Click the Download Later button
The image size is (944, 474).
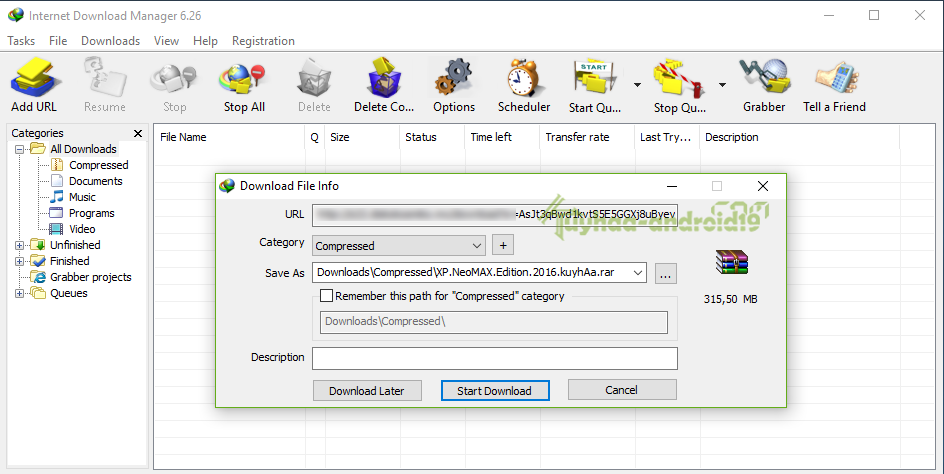pyautogui.click(x=367, y=390)
